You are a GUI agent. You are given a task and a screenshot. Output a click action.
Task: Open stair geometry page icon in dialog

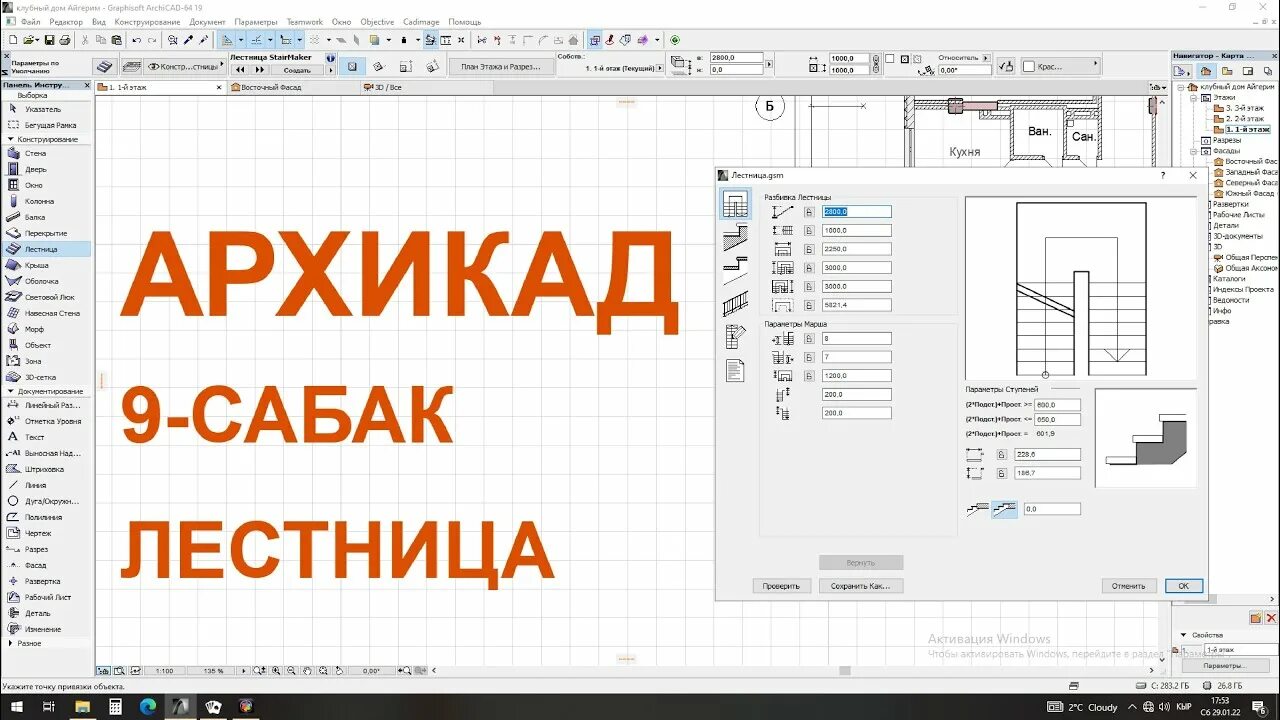(735, 204)
